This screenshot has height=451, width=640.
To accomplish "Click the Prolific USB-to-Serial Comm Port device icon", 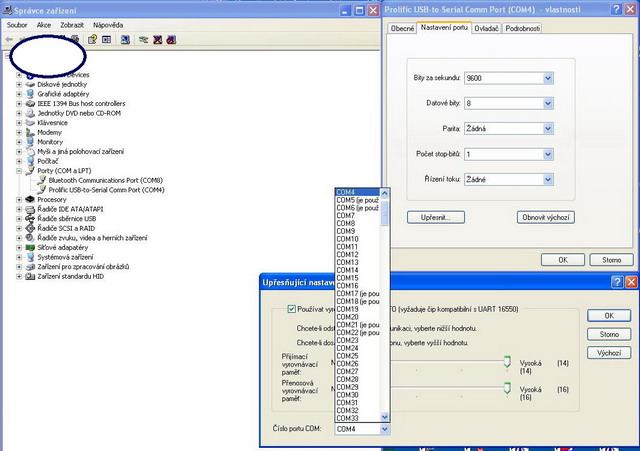I will click(x=41, y=189).
